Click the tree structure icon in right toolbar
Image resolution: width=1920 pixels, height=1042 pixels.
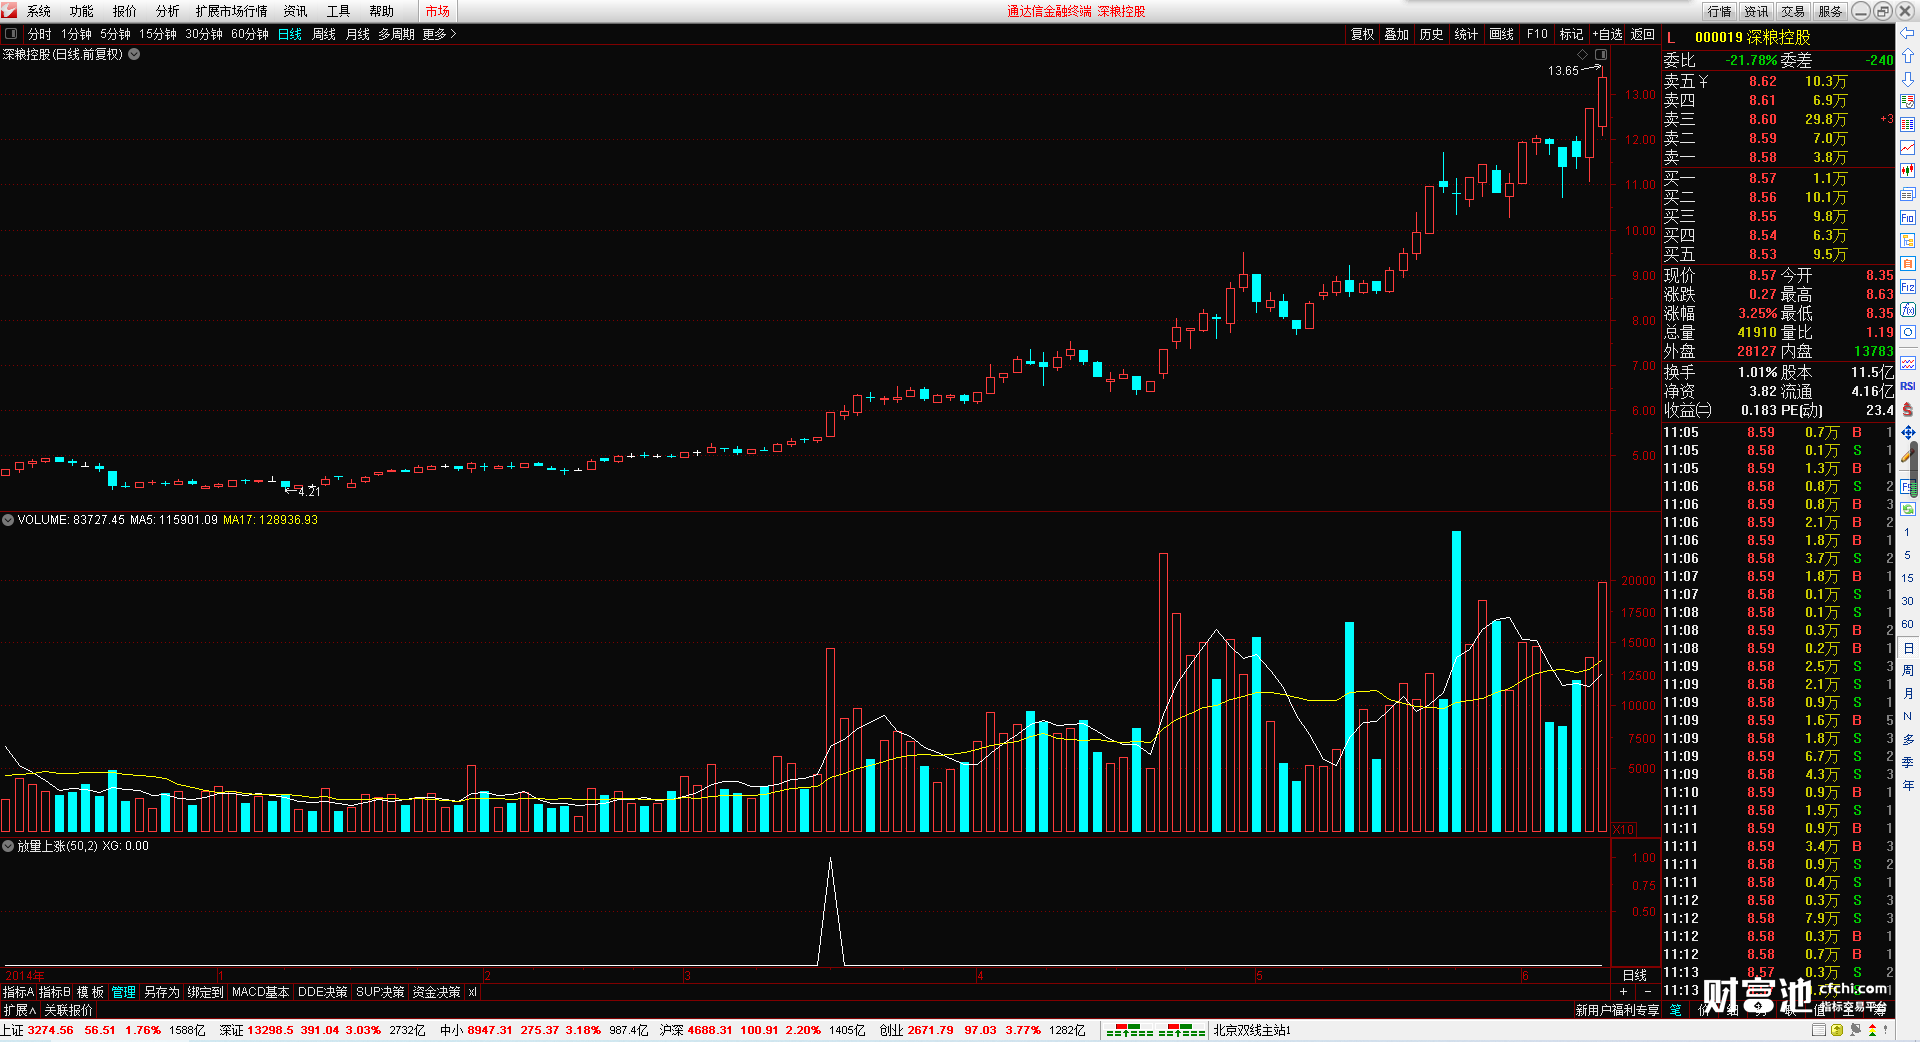point(1907,241)
